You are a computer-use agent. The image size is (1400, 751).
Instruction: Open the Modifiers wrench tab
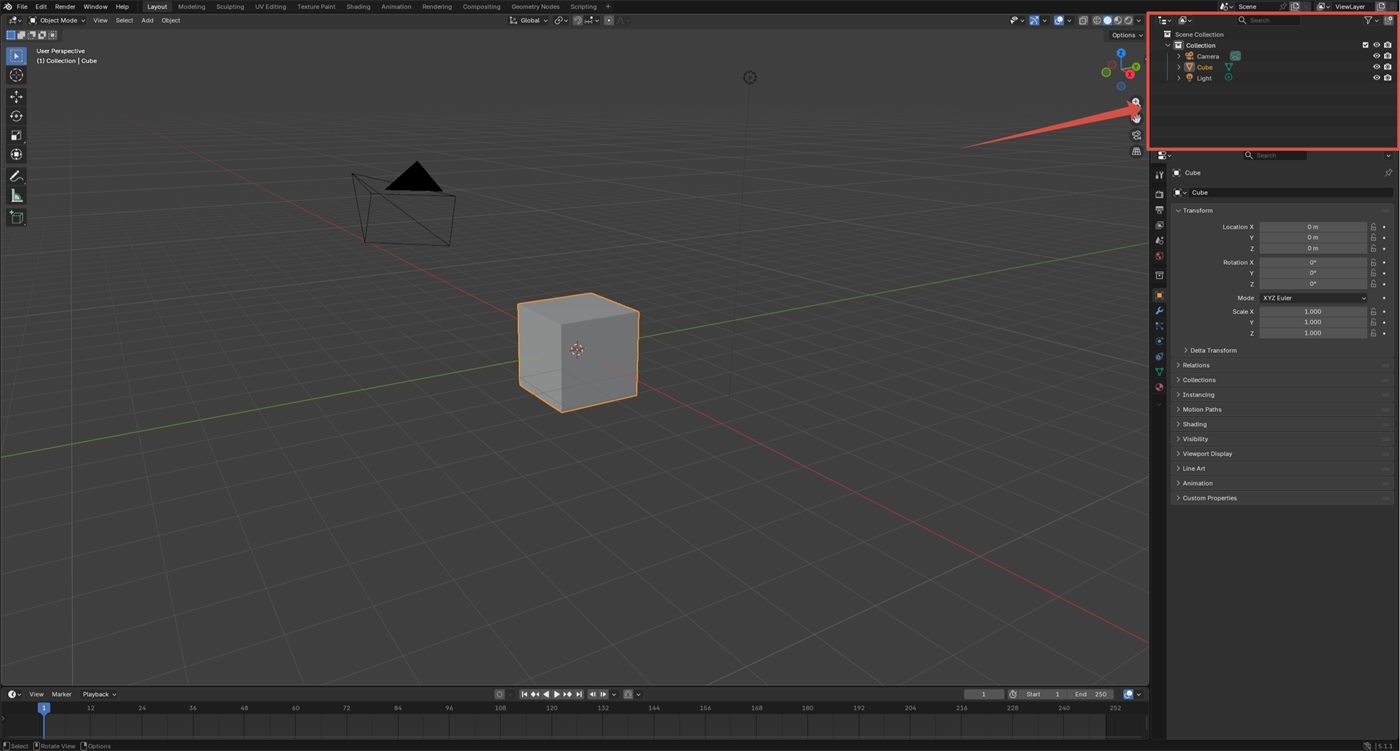(1159, 311)
